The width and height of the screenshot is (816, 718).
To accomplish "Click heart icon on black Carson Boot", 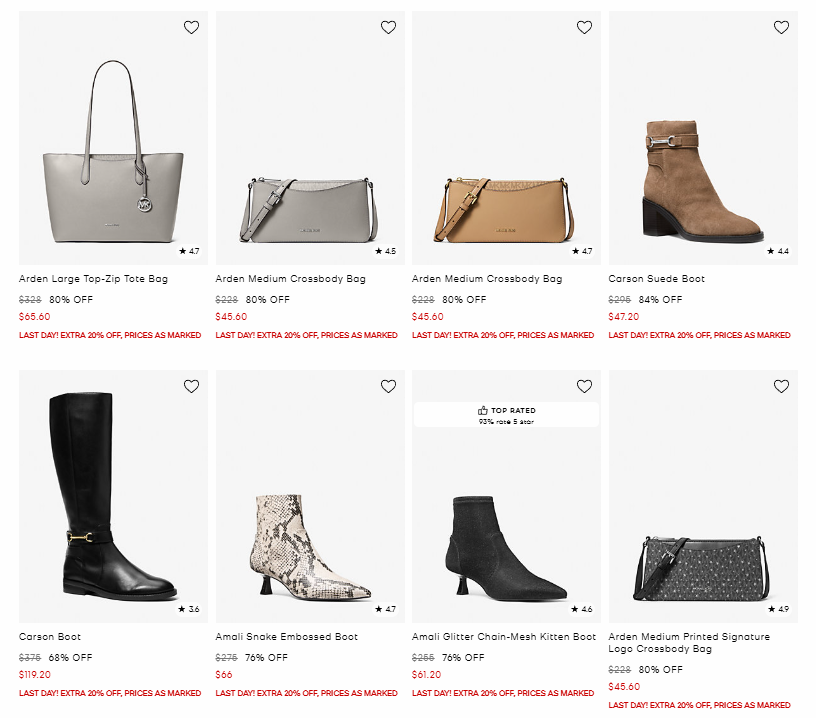I will click(191, 386).
